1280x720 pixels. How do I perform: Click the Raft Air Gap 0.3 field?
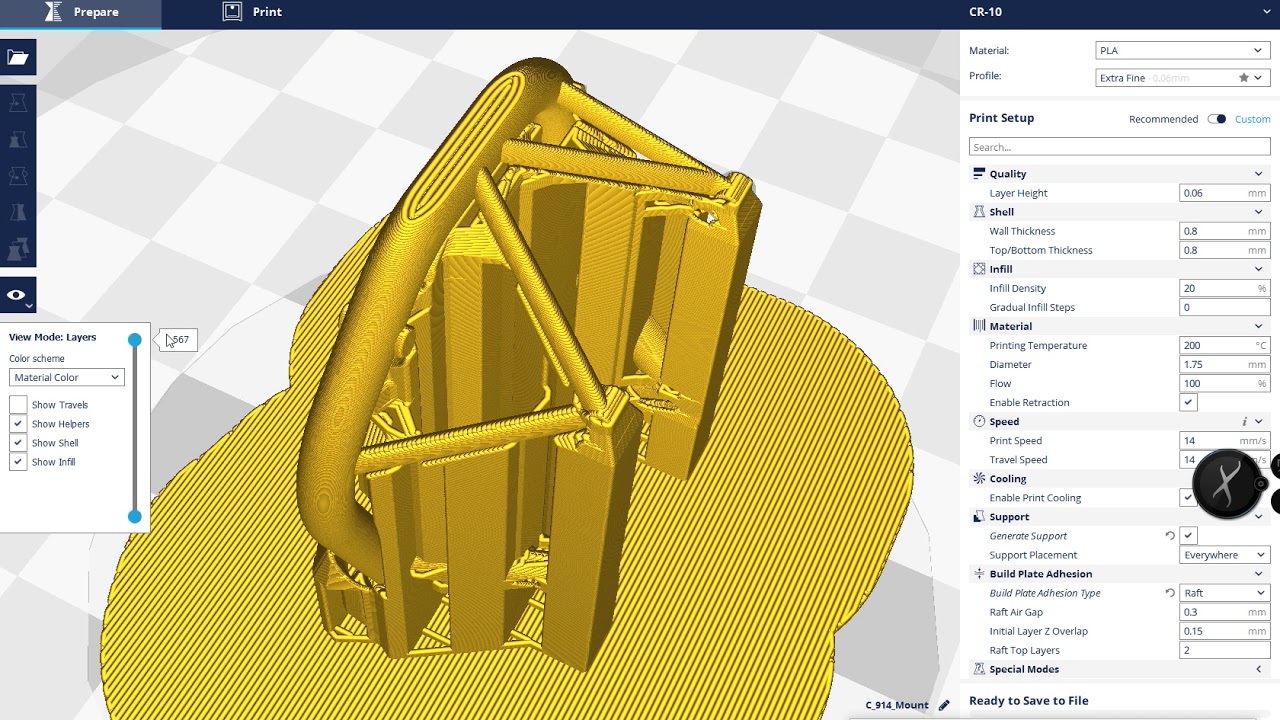[x=1224, y=612]
